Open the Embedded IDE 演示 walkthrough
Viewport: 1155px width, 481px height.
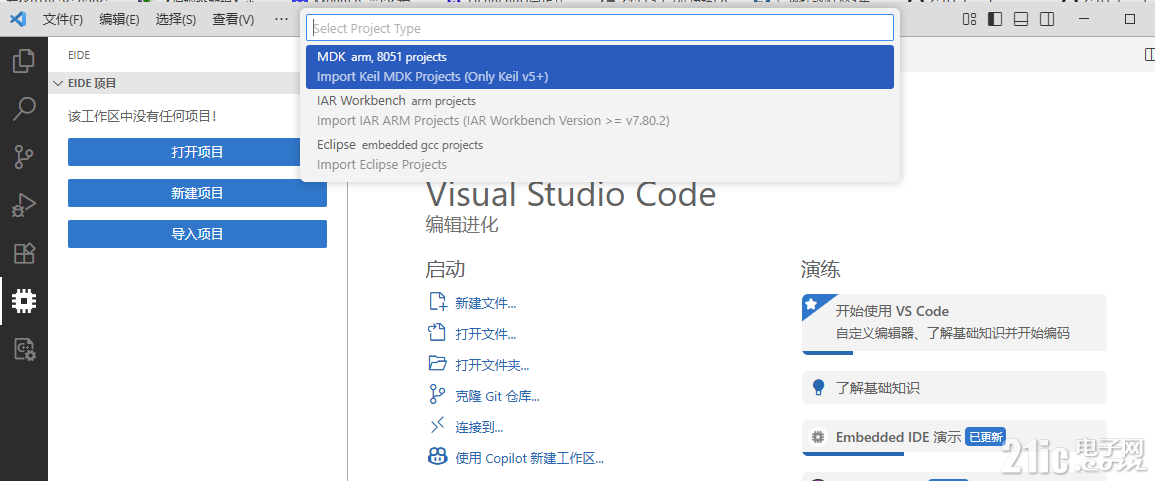pos(954,438)
